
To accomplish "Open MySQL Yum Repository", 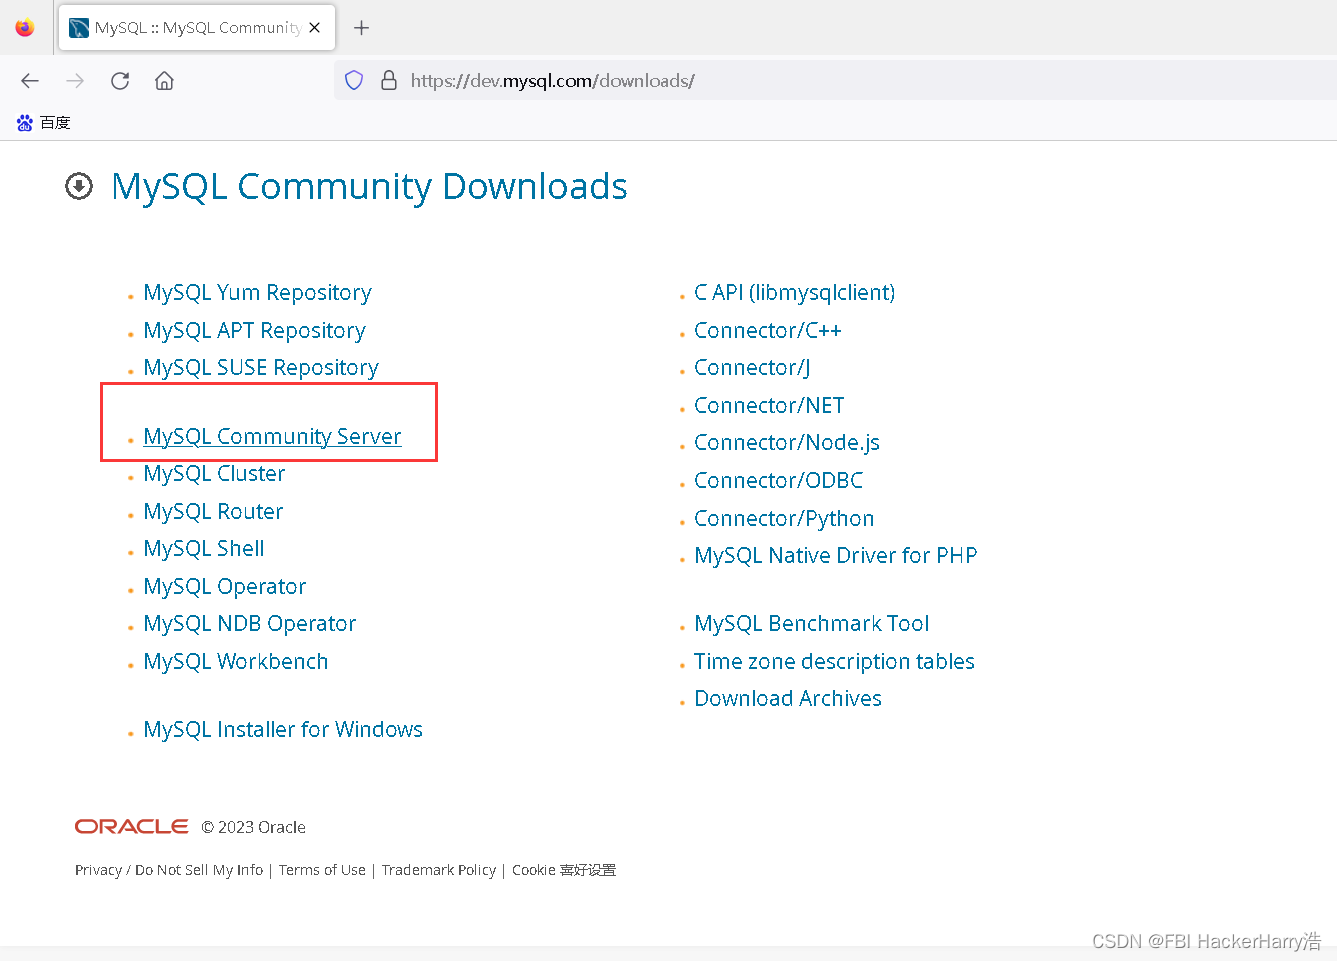I will pos(257,293).
